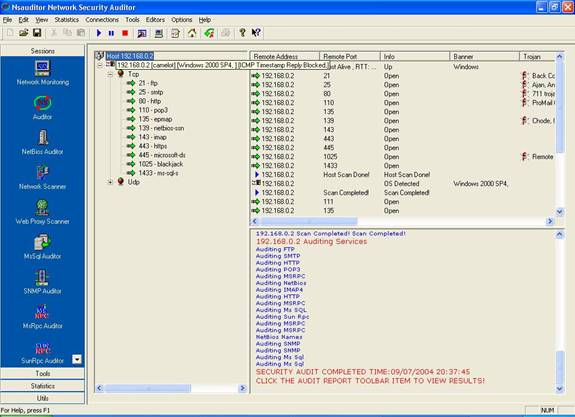Image resolution: width=575 pixels, height=417 pixels.
Task: Click the SECURITY AUDIT COMPLETED log line
Action: pyautogui.click(x=363, y=372)
